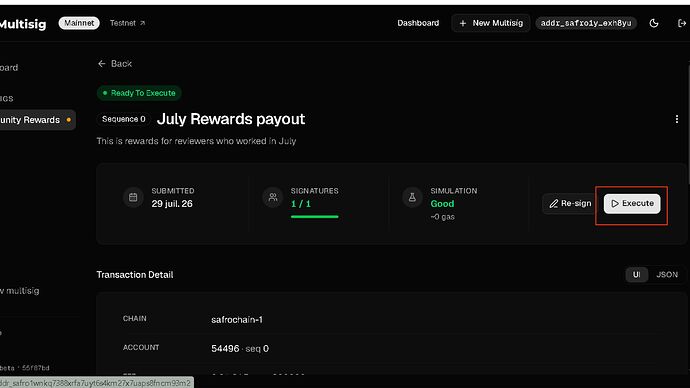Create a New Multisig from header
690x388 pixels.
pos(491,23)
